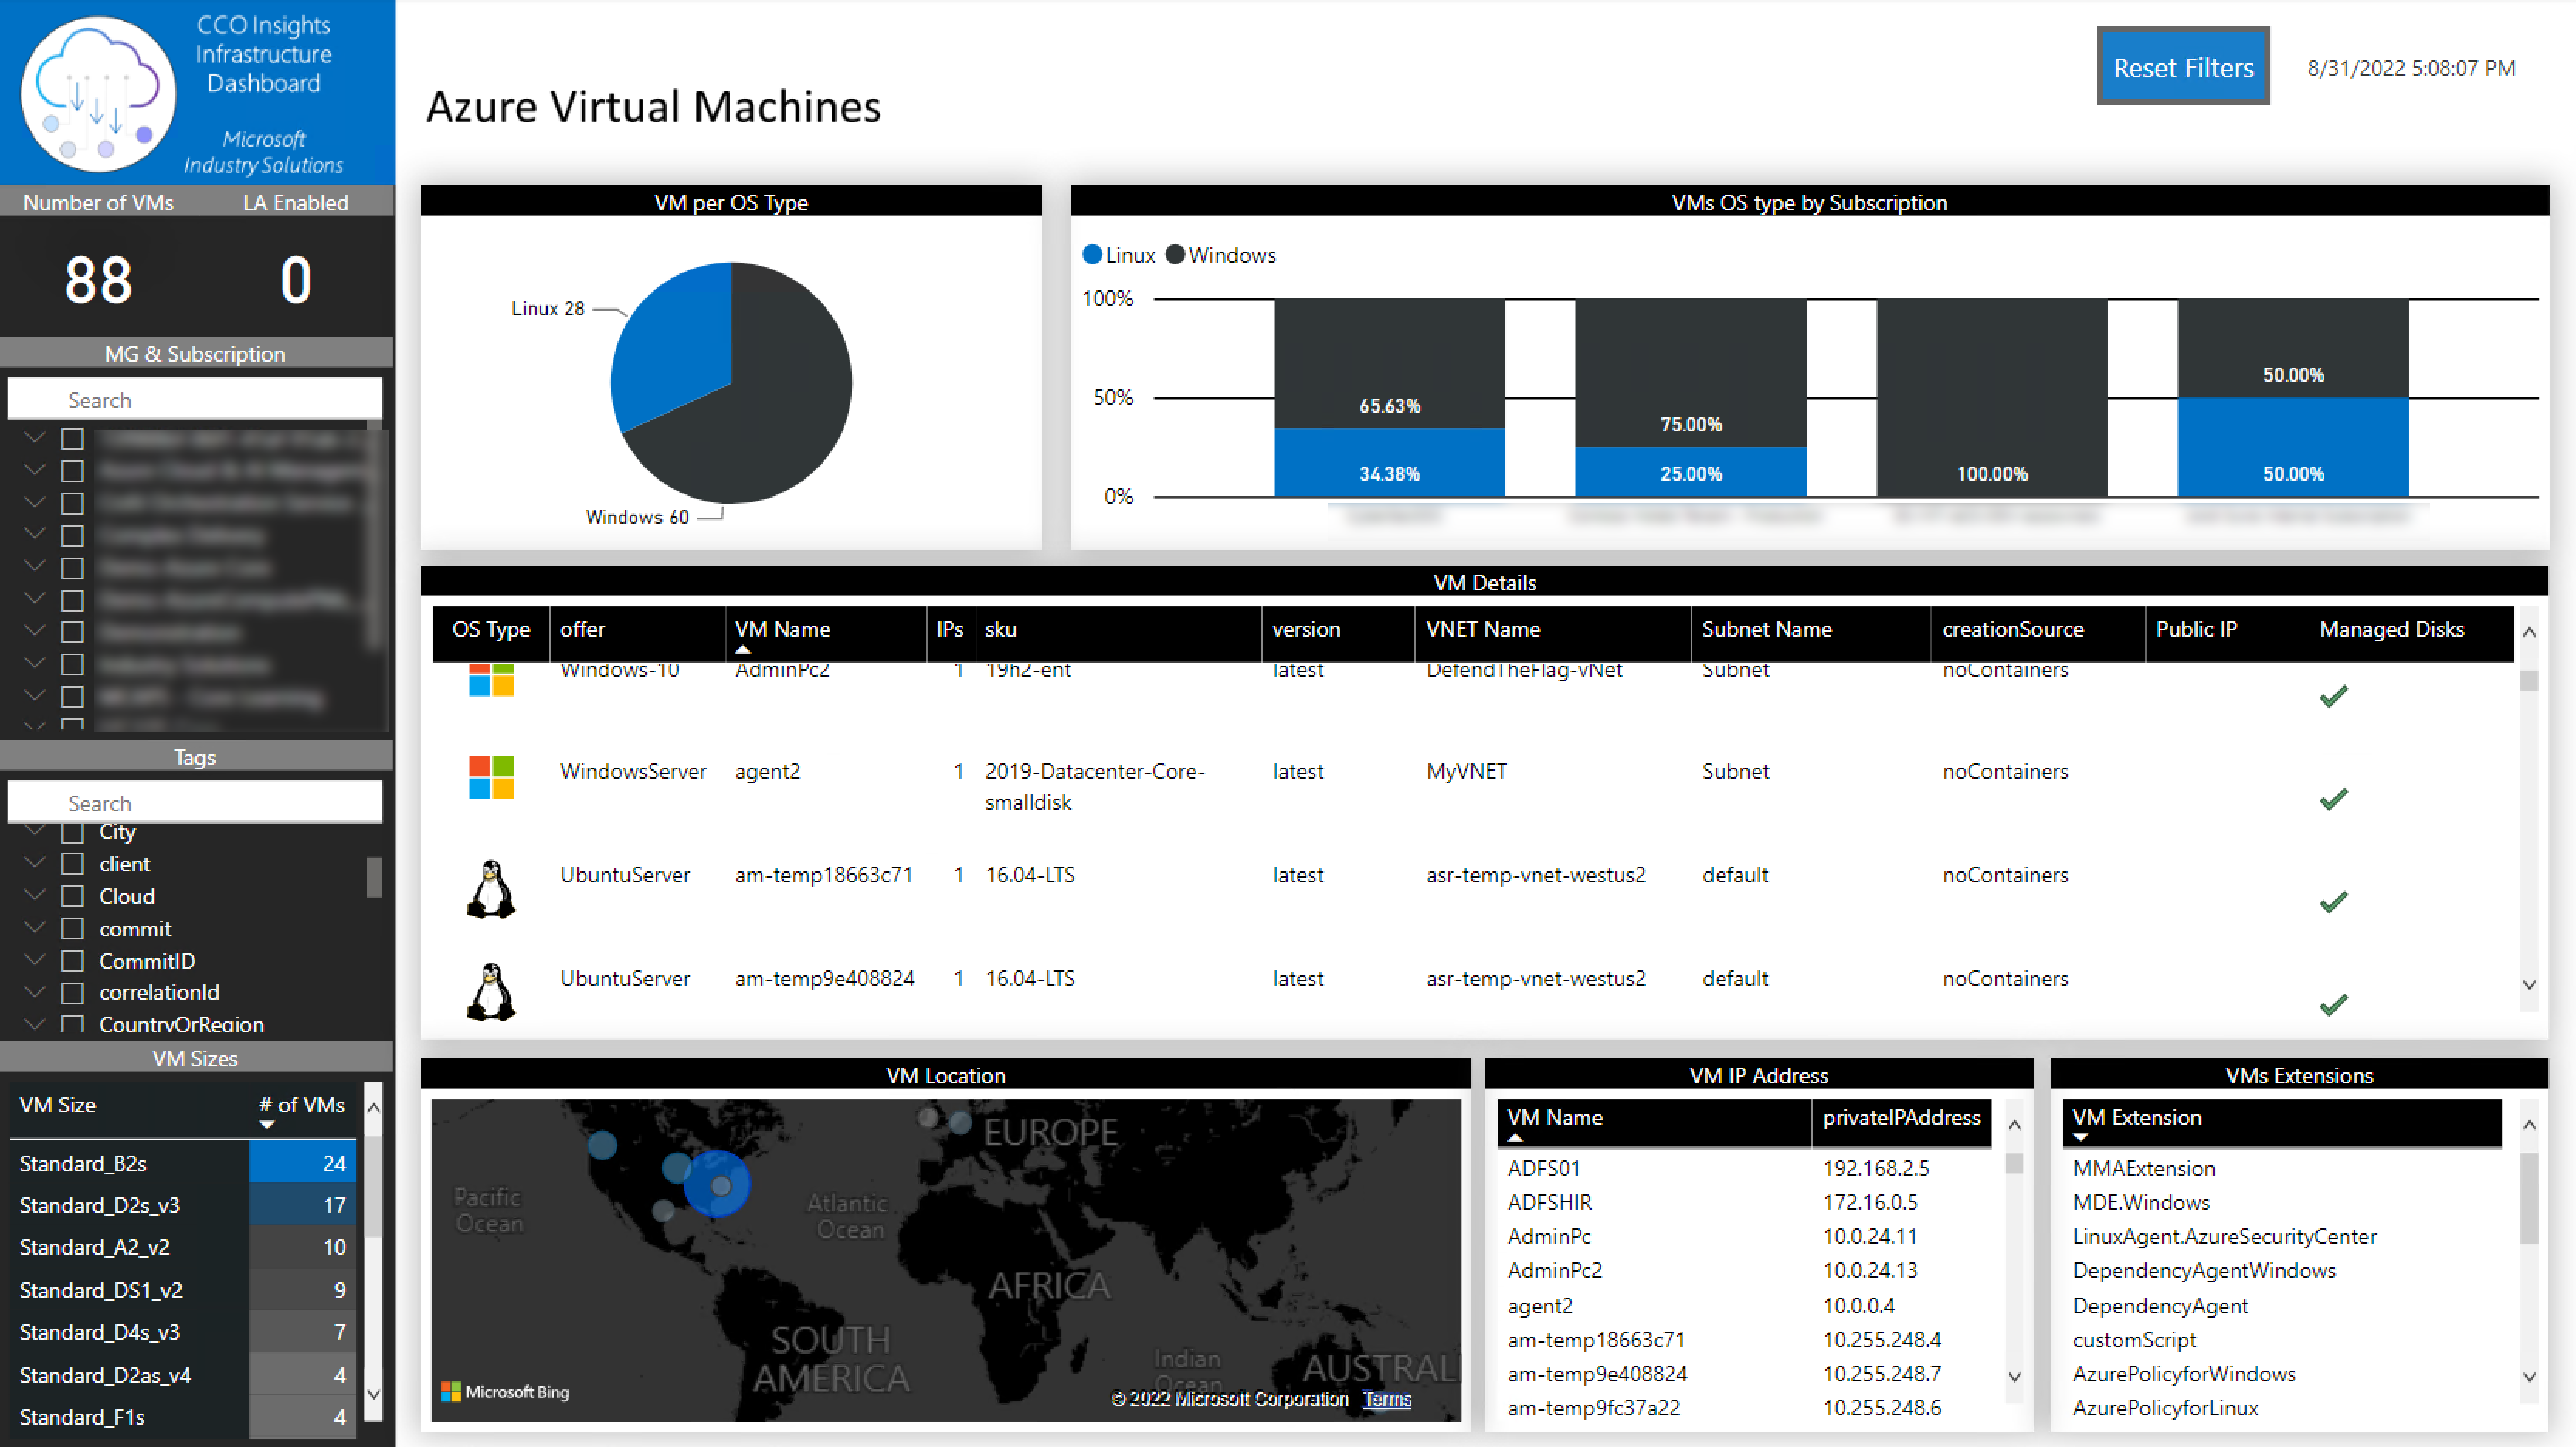Click the managed disk checkmark for AdminPc2 row
Image resolution: width=2576 pixels, height=1447 pixels.
[x=2333, y=697]
